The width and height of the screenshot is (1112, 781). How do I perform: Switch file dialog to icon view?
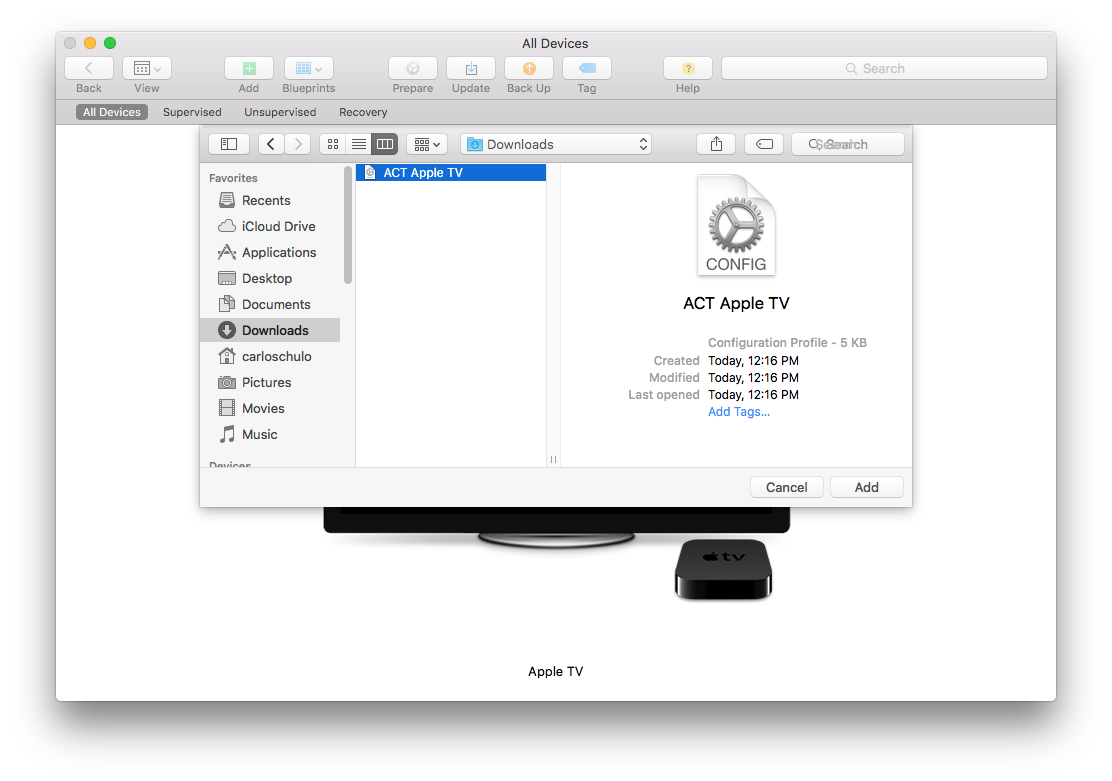(333, 144)
